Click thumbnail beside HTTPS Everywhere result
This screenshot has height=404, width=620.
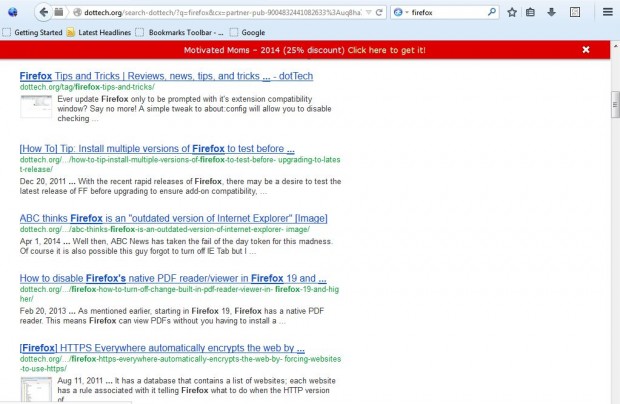[x=36, y=389]
